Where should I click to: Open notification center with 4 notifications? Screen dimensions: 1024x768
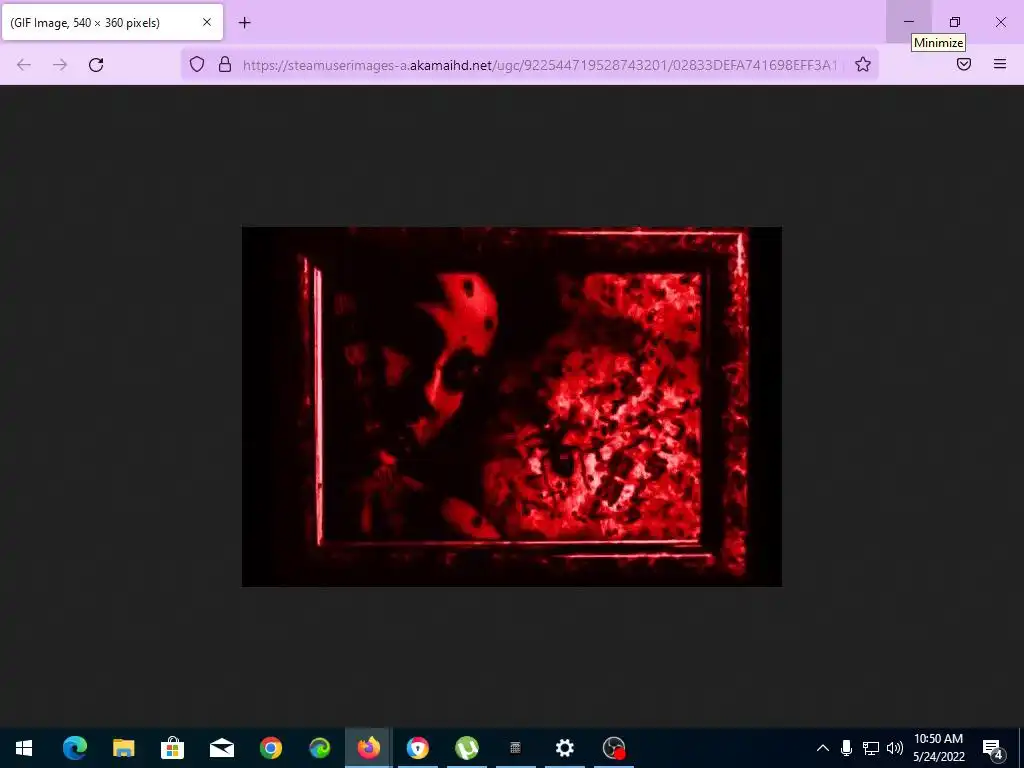click(993, 748)
